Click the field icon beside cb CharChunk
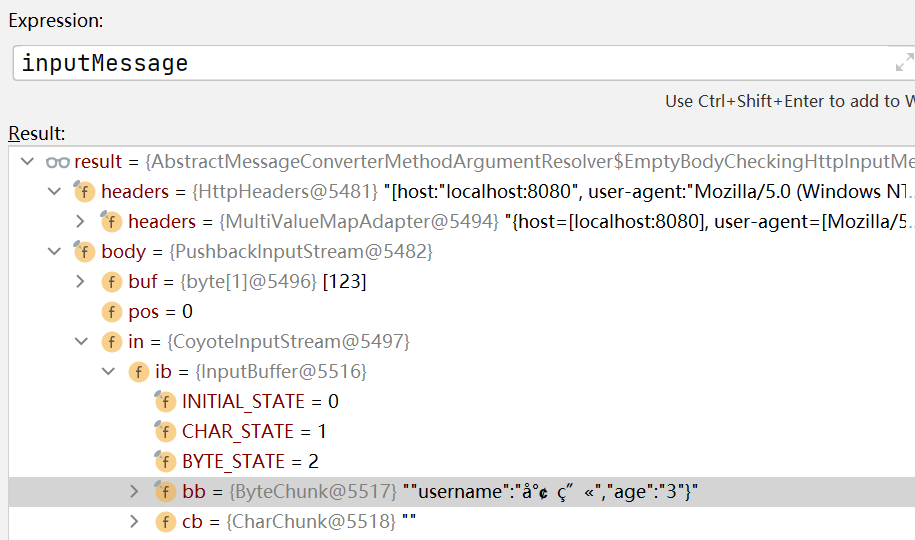The height and width of the screenshot is (540, 915). (165, 522)
